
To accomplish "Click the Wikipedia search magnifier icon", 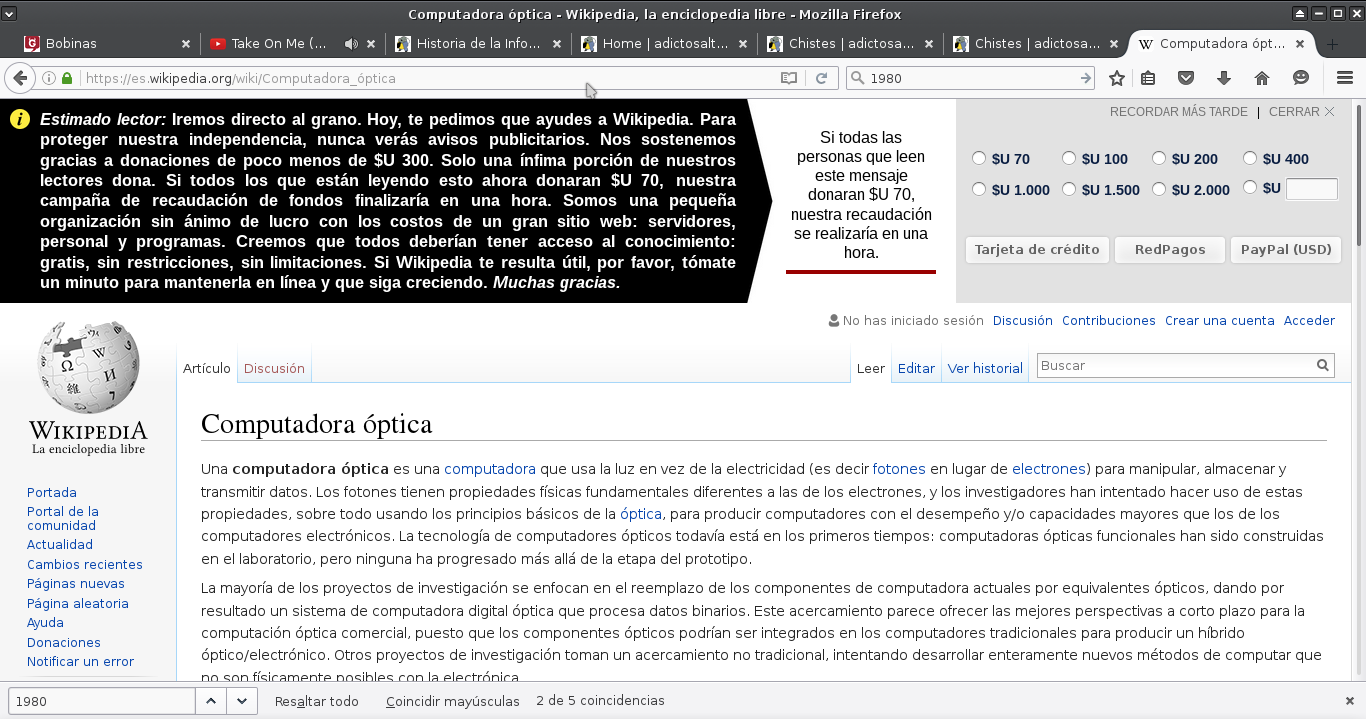I will 1322,366.
